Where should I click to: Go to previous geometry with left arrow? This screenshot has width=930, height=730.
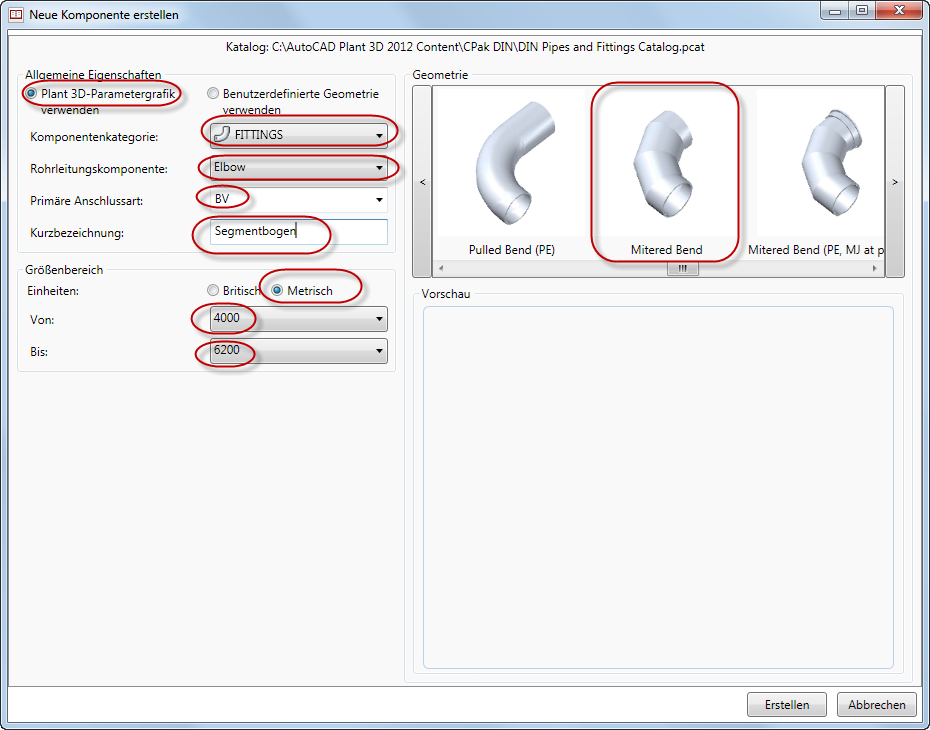422,181
